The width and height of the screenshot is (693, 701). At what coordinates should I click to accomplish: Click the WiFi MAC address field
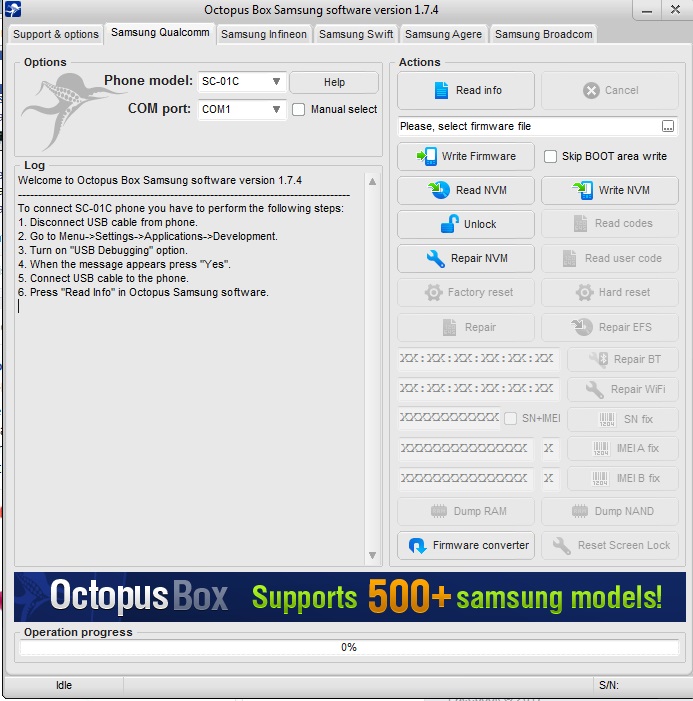tap(478, 389)
